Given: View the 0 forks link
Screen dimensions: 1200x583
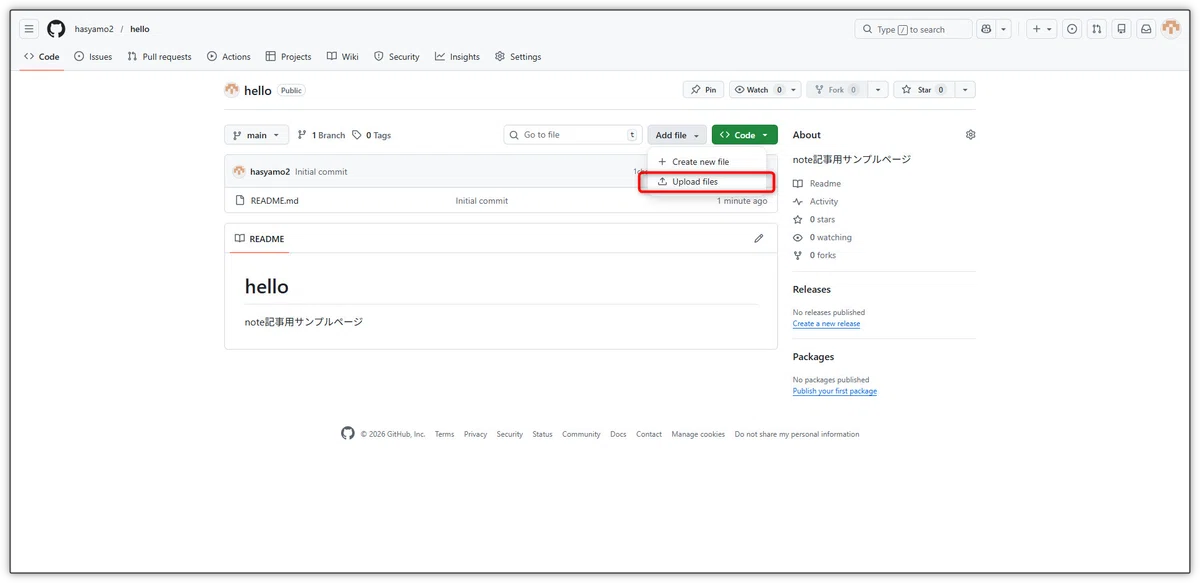Looking at the screenshot, I should click(815, 256).
